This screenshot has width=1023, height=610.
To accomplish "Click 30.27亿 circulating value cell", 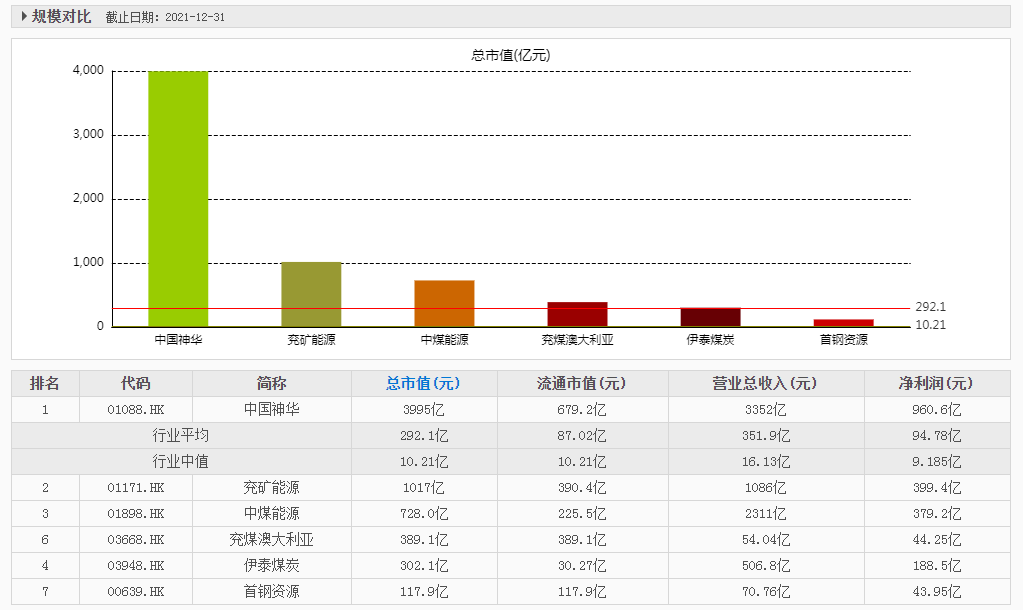I will pyautogui.click(x=582, y=566).
